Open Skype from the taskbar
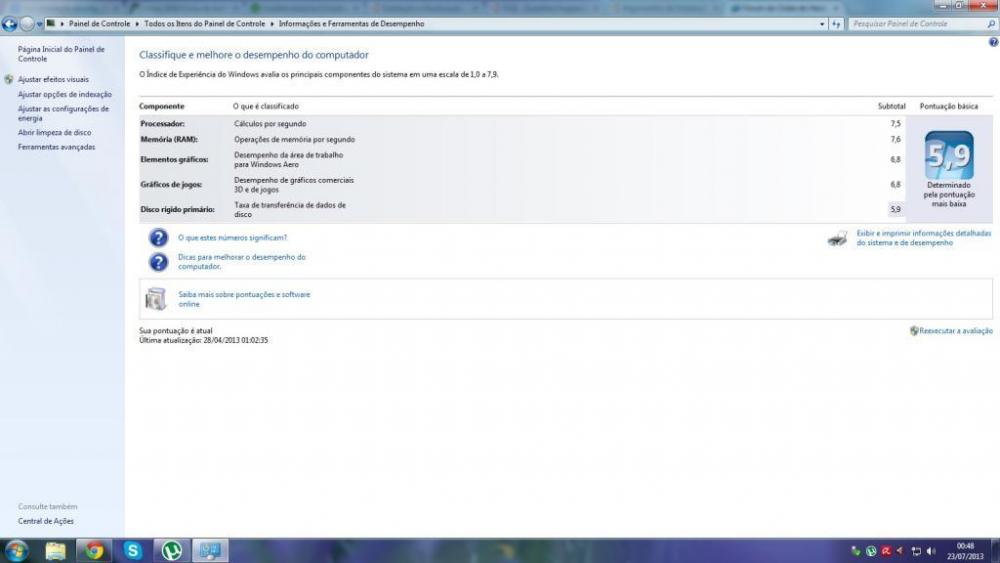Viewport: 1000px width, 563px height. [133, 550]
